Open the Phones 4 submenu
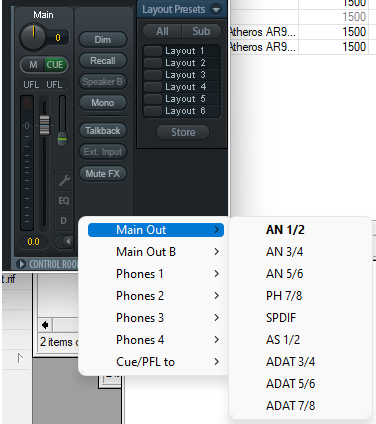Screen dimensions: 376x424 coord(156,340)
